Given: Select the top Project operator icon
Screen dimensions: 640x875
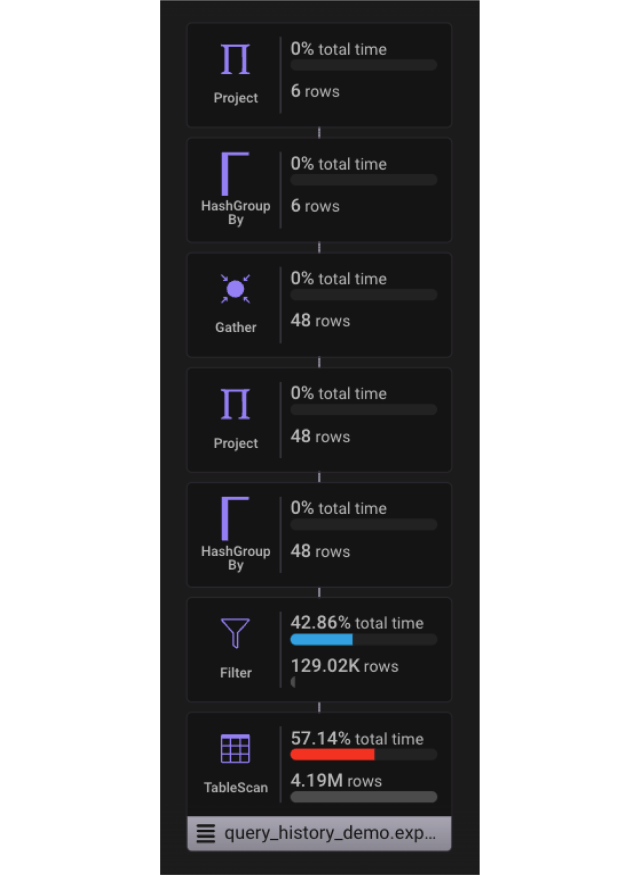Looking at the screenshot, I should pyautogui.click(x=234, y=59).
